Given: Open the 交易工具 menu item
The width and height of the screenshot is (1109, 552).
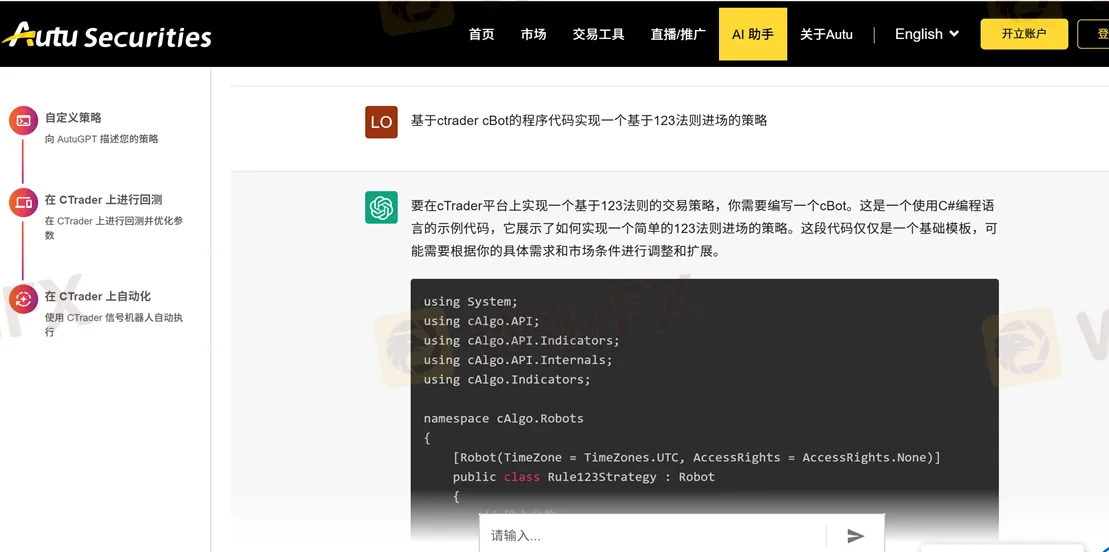Looking at the screenshot, I should coord(598,35).
